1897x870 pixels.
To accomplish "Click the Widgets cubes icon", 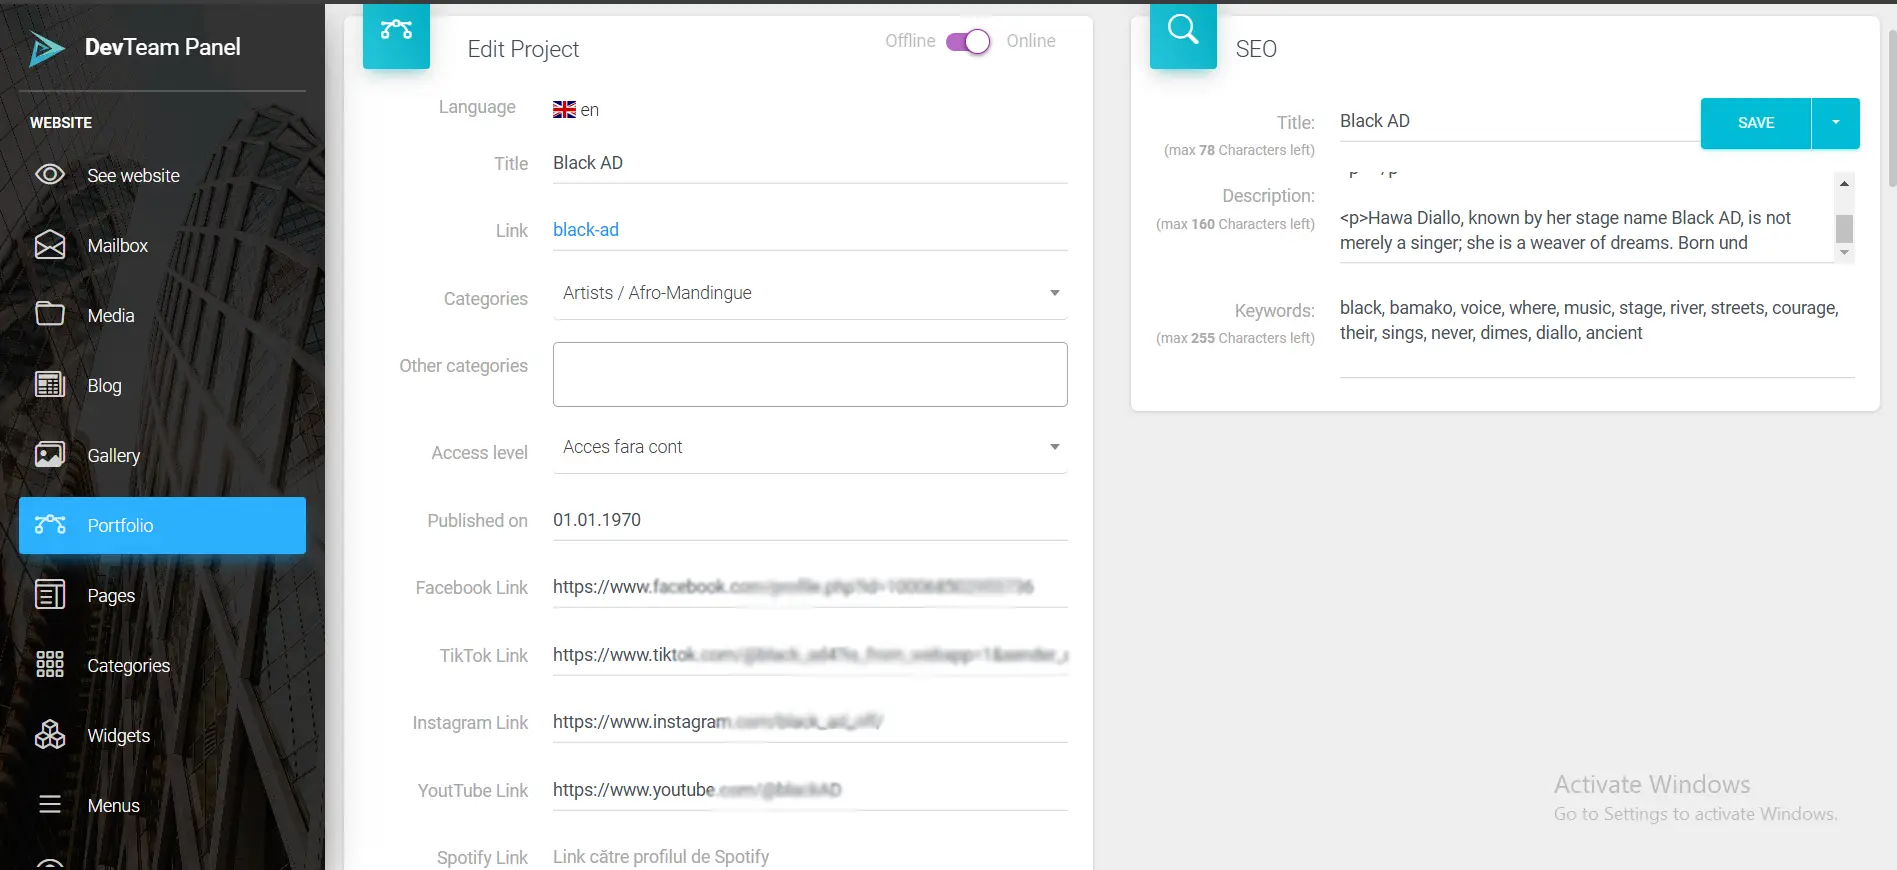I will point(50,735).
